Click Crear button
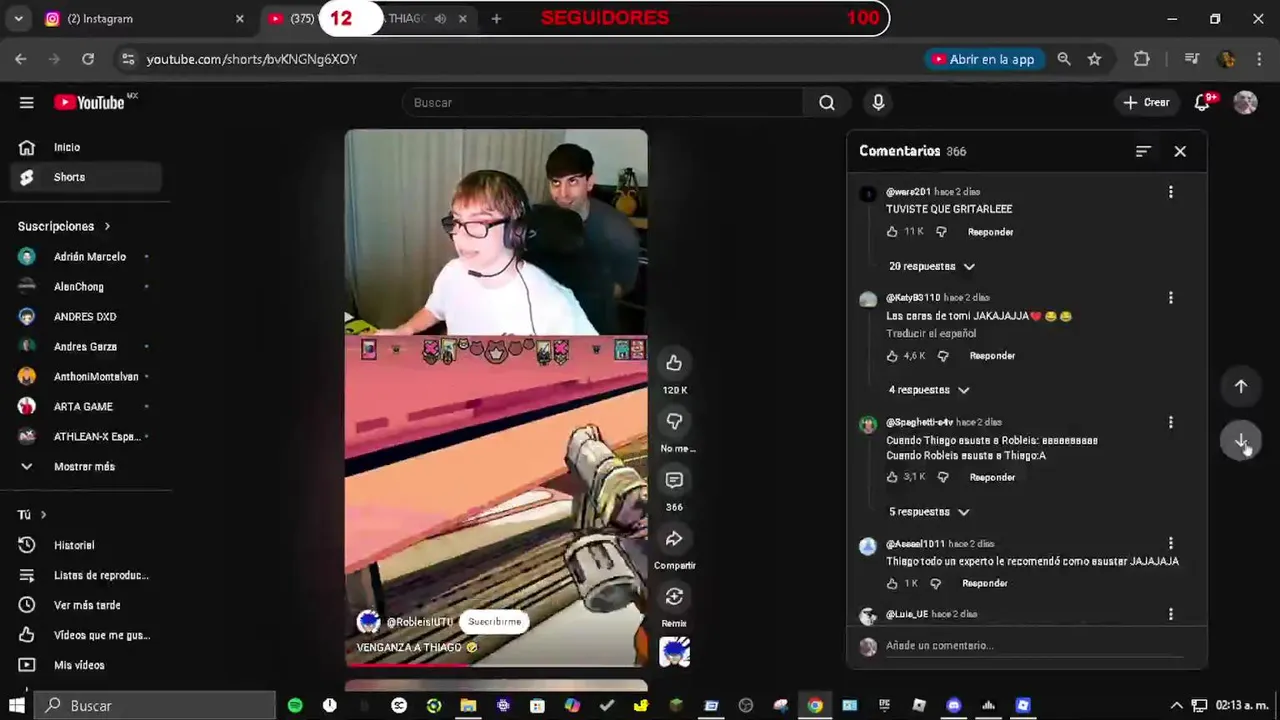This screenshot has height=720, width=1280. coord(1146,102)
